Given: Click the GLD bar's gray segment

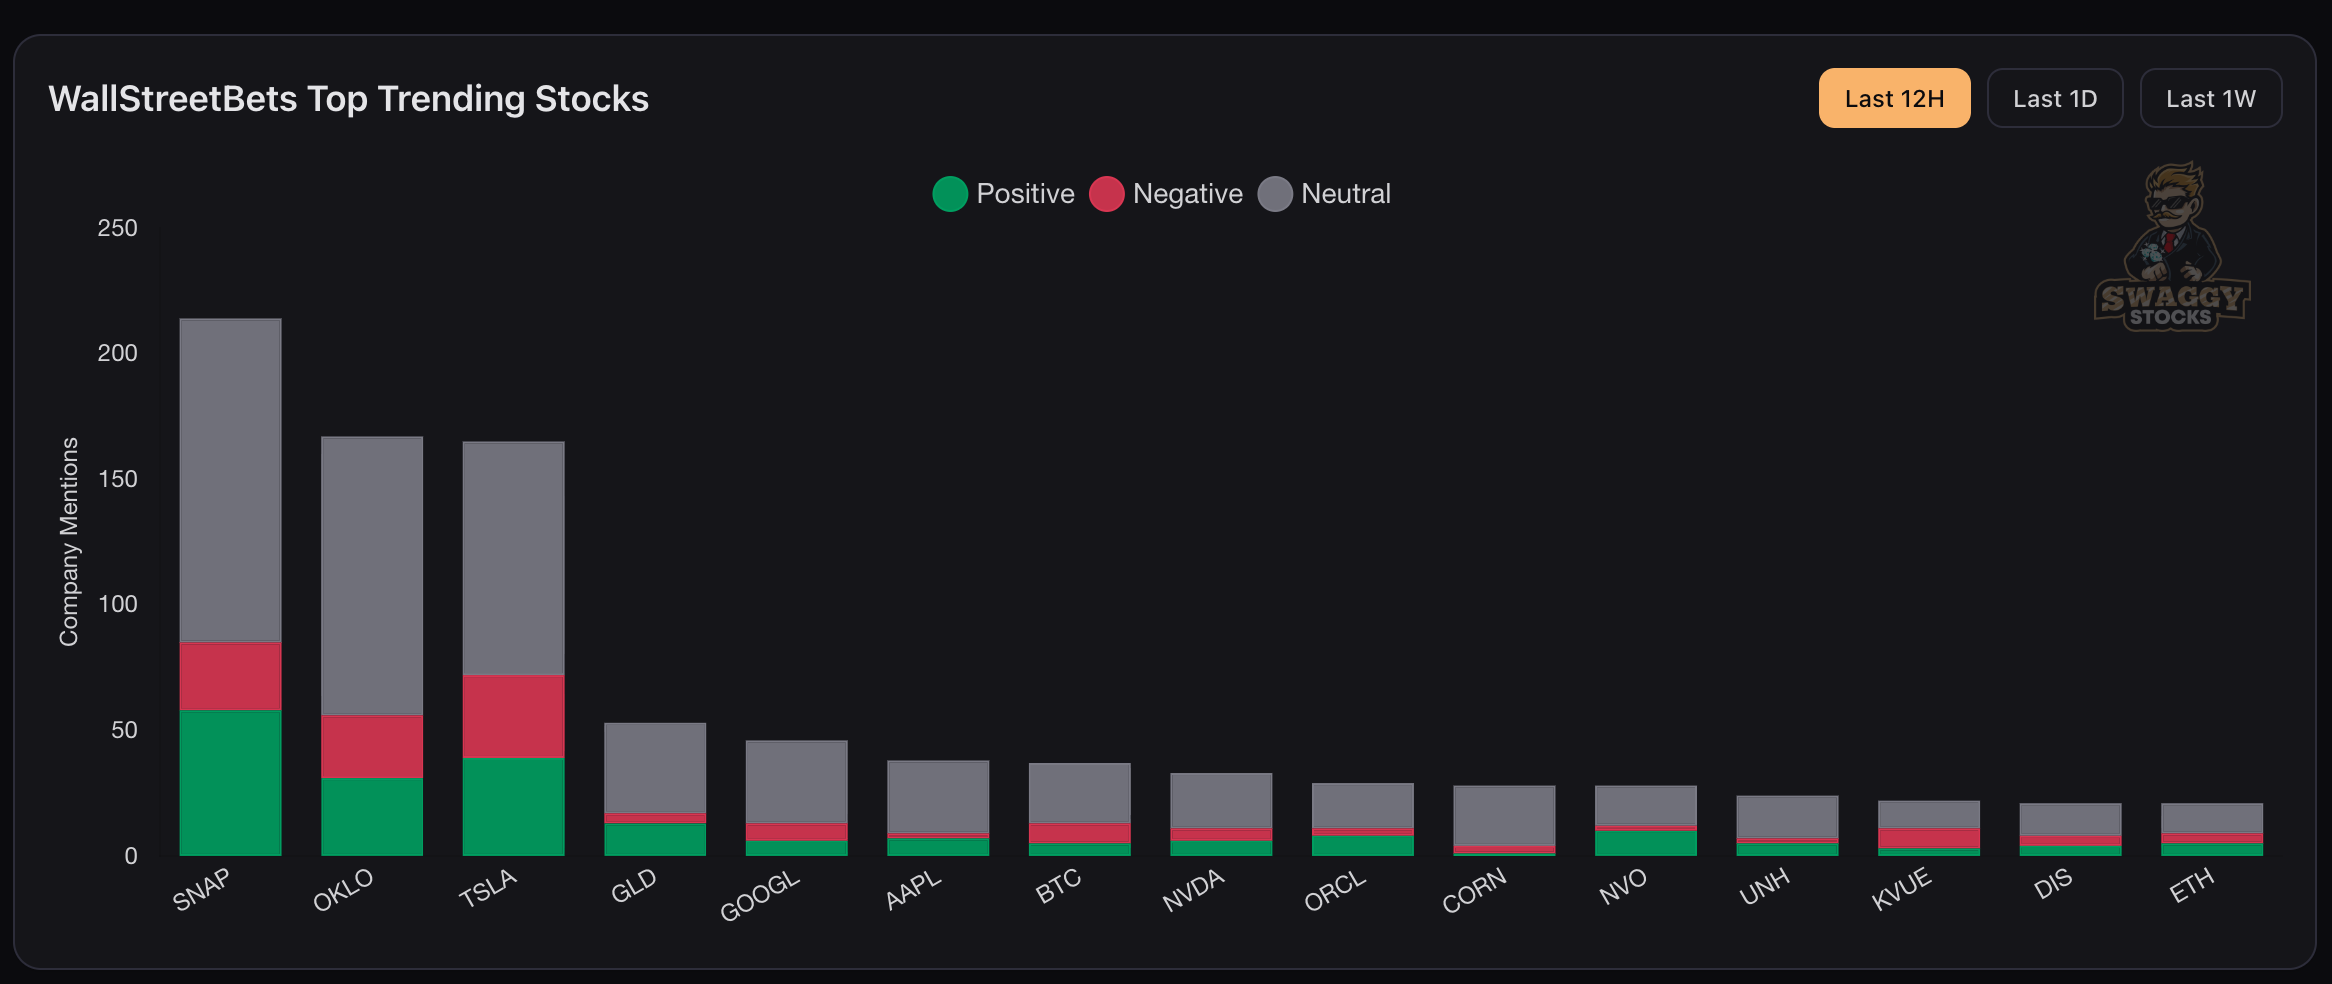Looking at the screenshot, I should point(655,768).
